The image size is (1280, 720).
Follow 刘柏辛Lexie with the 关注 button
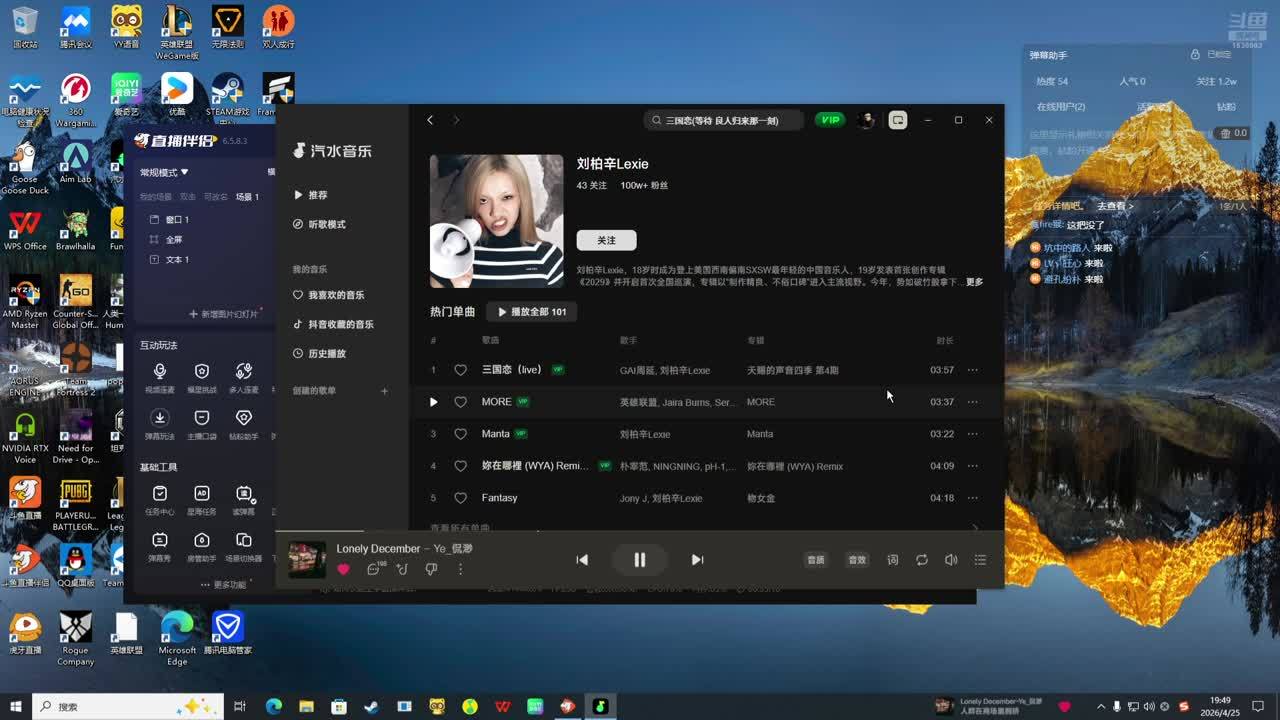(x=606, y=240)
